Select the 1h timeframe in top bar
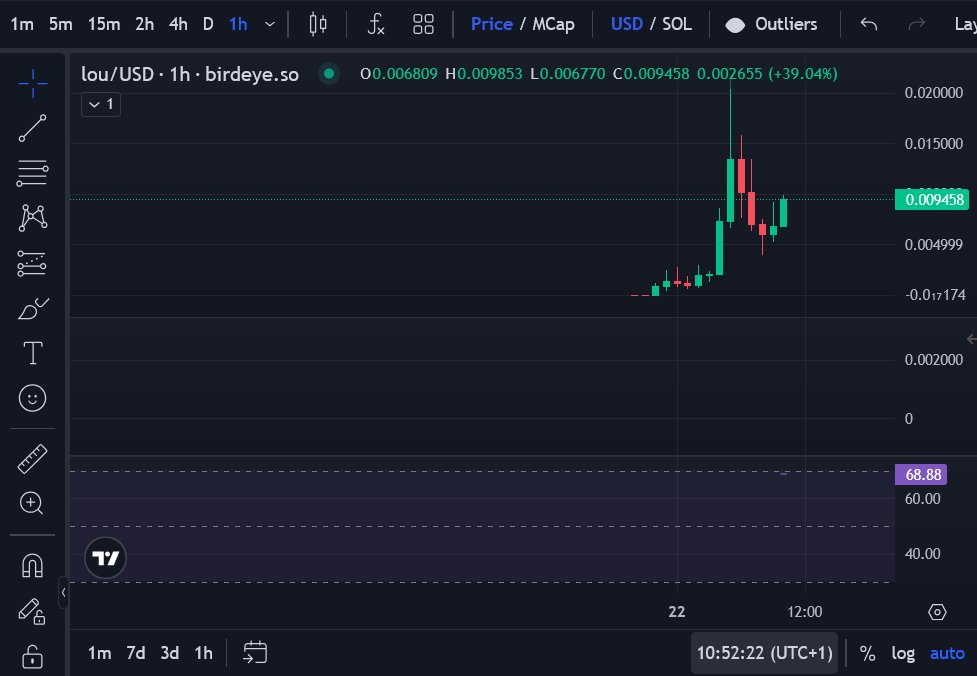 pyautogui.click(x=238, y=24)
